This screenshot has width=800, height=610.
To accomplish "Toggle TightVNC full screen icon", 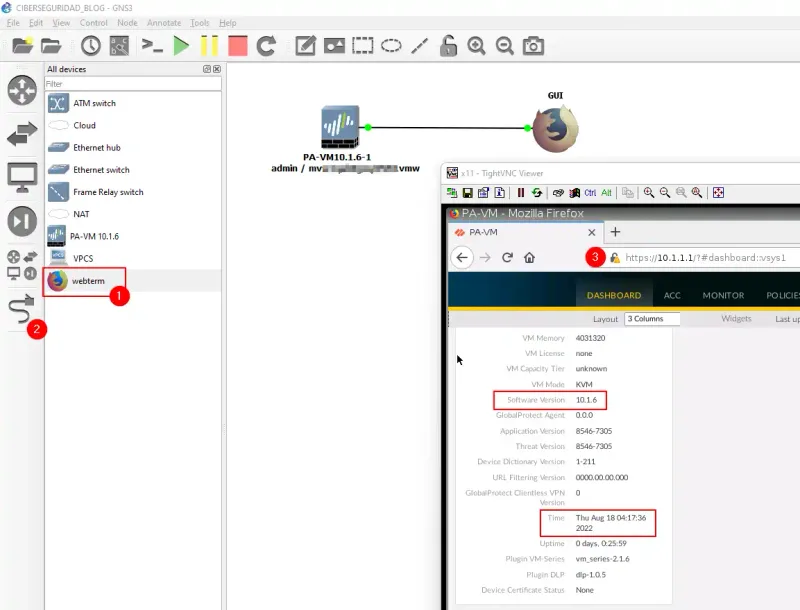I will coord(718,193).
